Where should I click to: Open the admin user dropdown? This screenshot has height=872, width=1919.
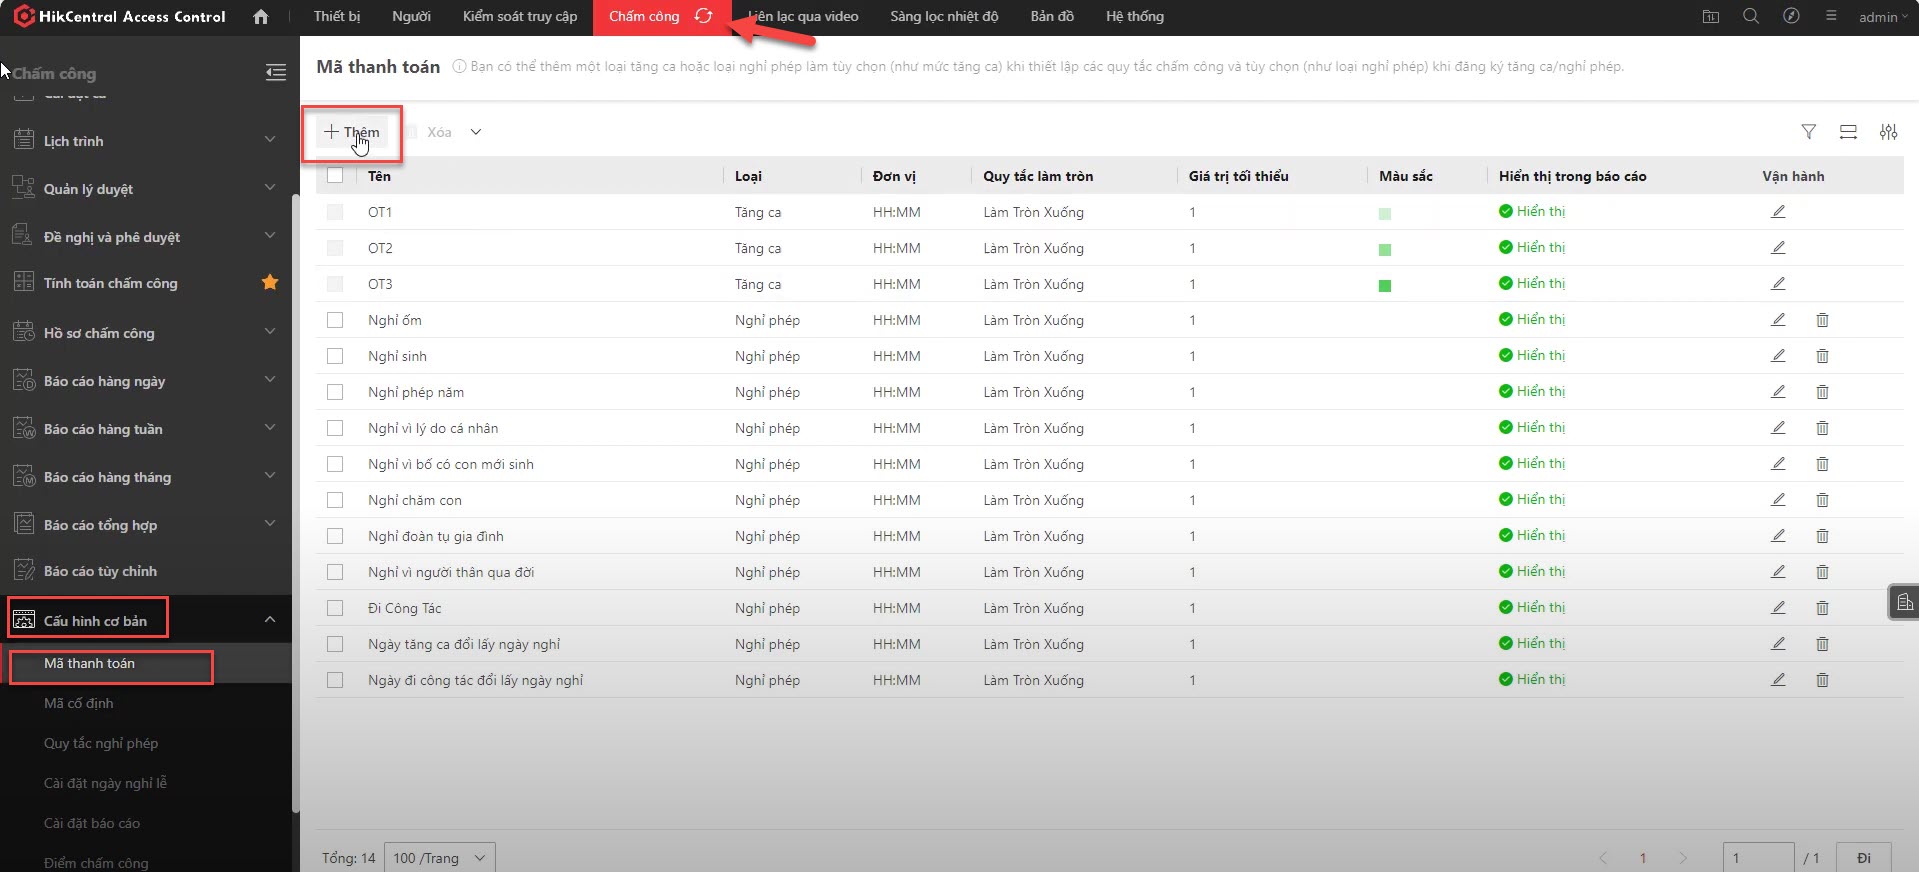(x=1882, y=17)
